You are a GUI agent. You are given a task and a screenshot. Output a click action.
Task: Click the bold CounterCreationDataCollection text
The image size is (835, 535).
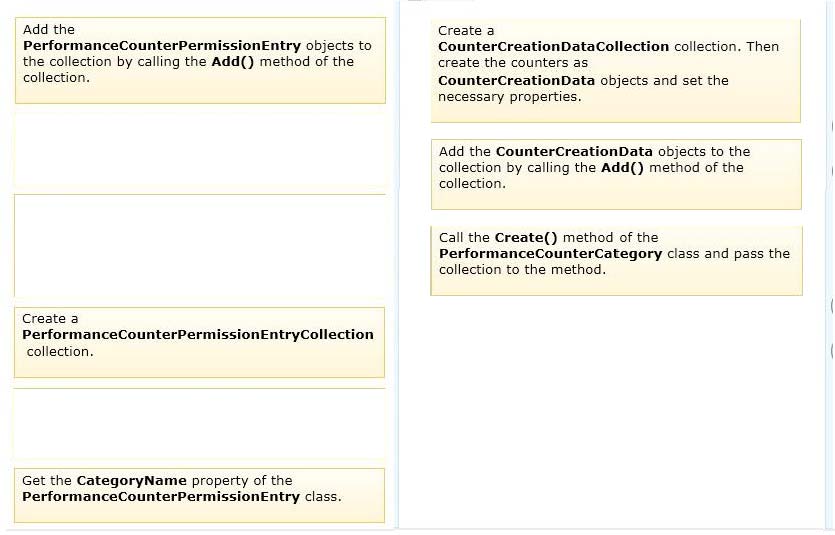click(x=553, y=47)
